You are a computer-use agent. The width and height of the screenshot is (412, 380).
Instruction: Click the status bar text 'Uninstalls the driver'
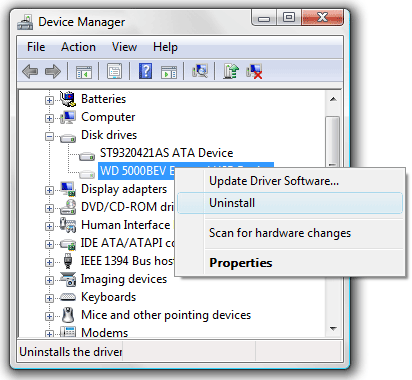click(x=71, y=352)
